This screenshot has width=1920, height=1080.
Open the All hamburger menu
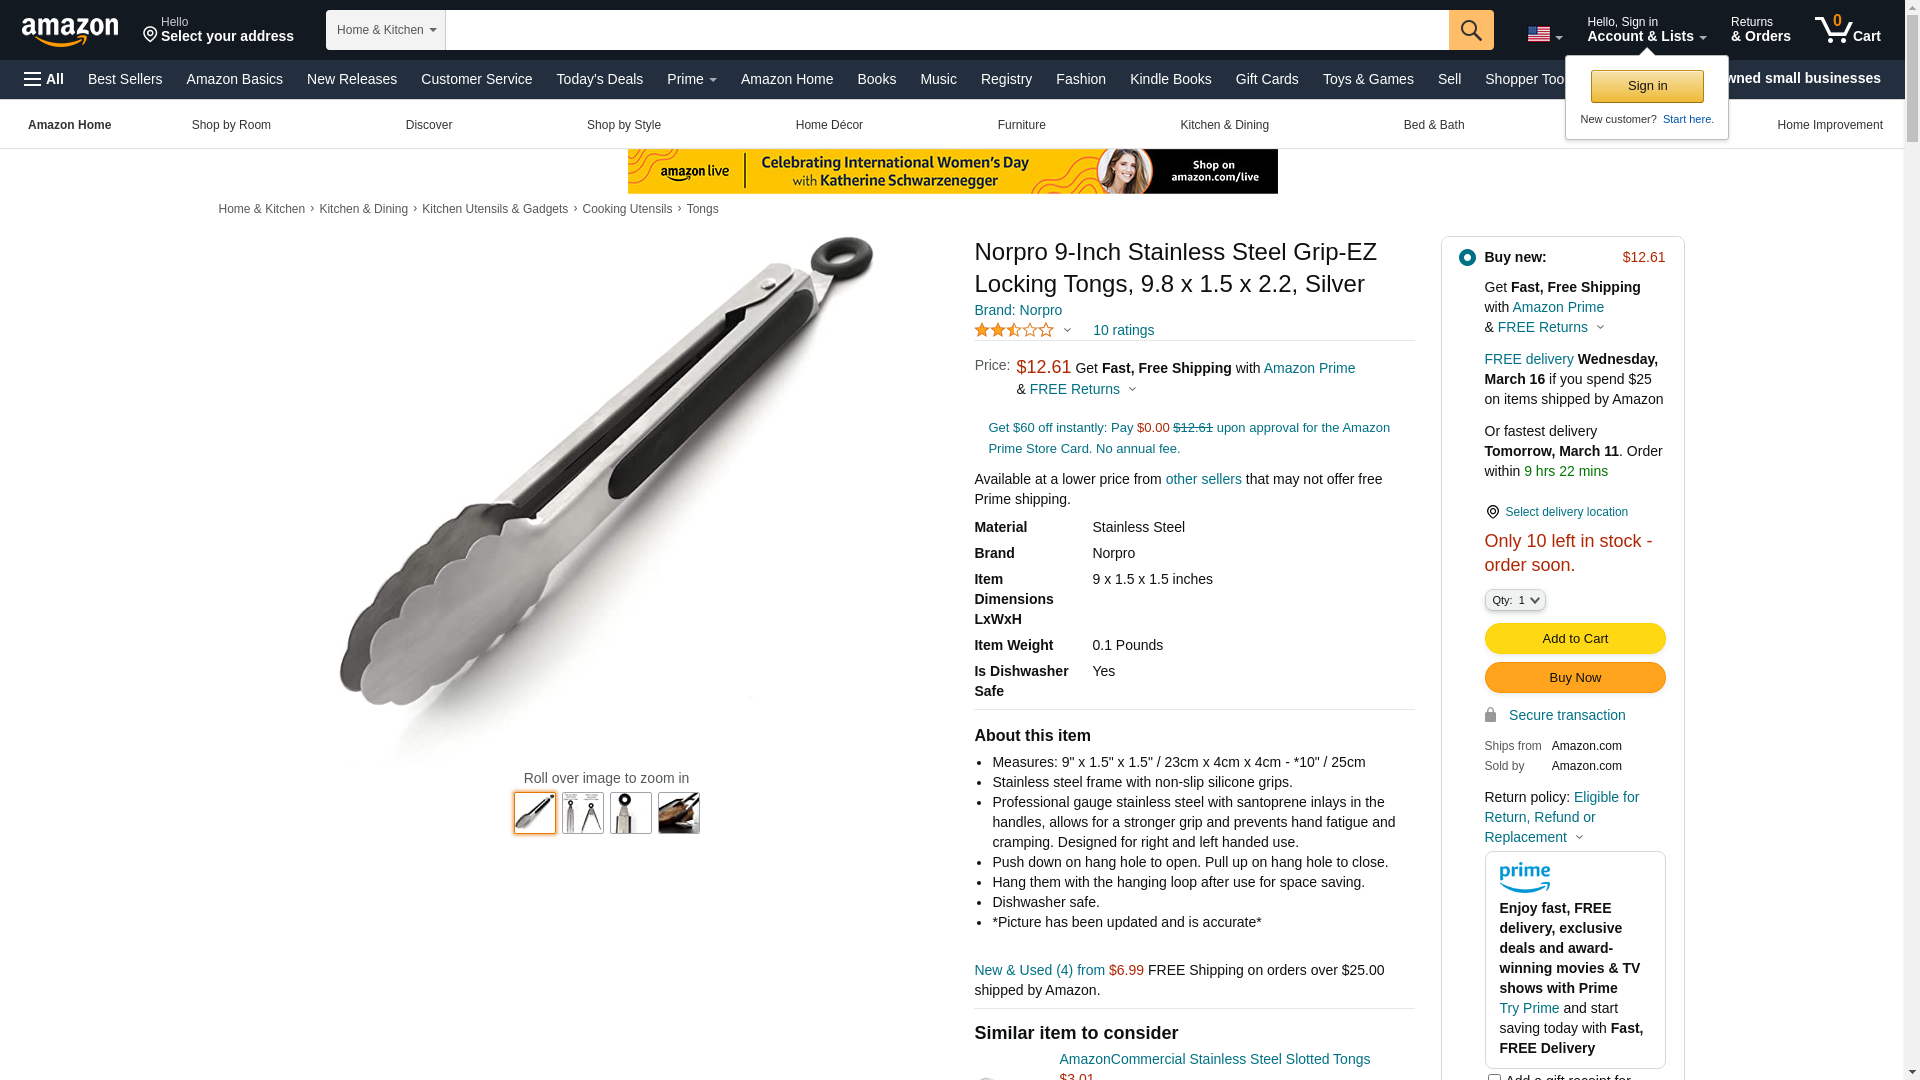coord(44,79)
